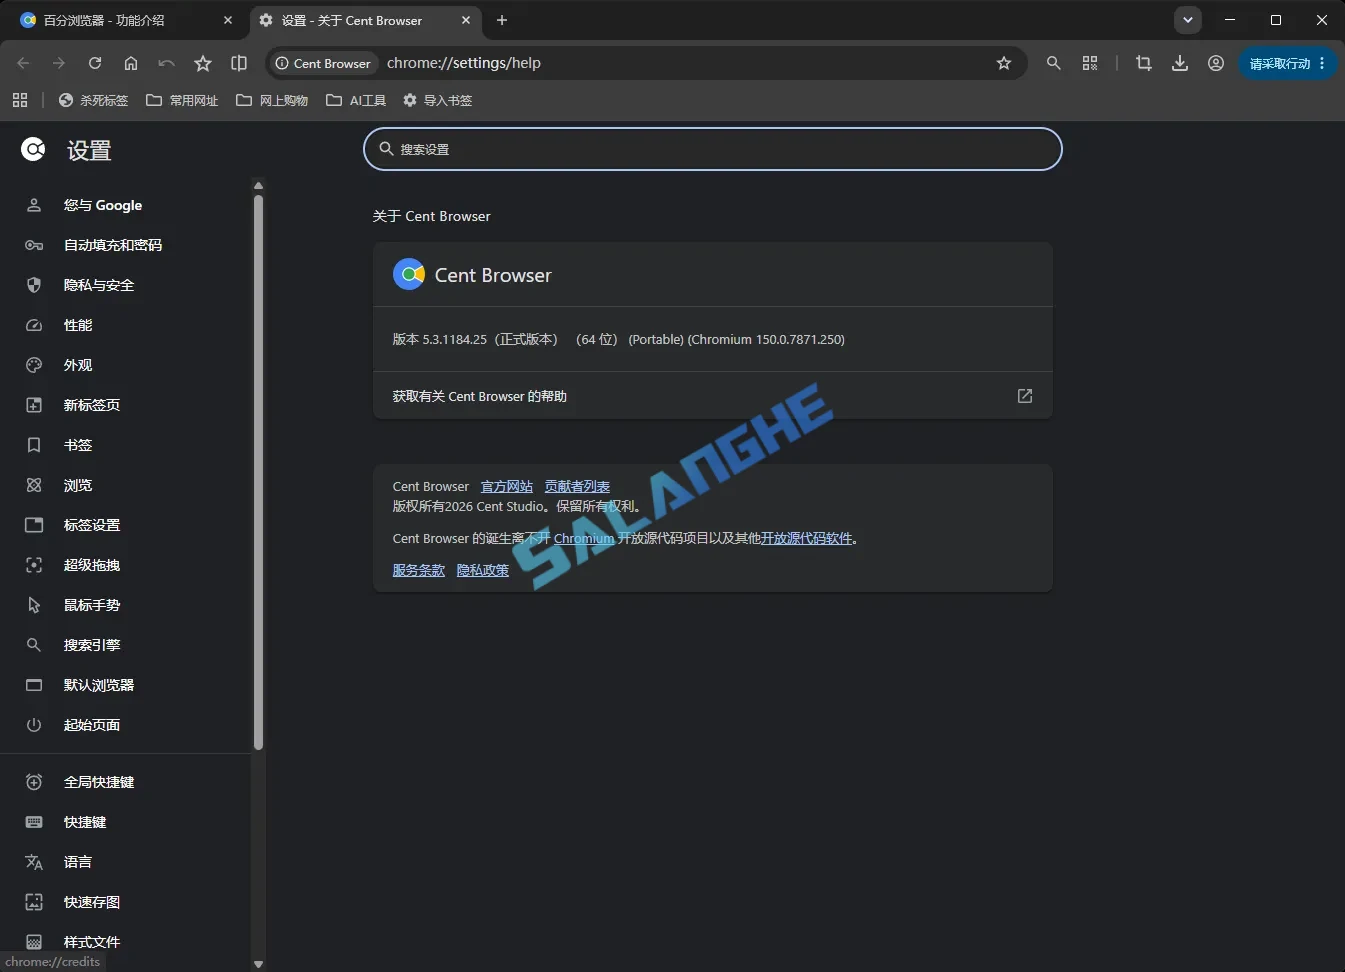Click the Cent Browser site info chip
The image size is (1345, 972).
(322, 63)
